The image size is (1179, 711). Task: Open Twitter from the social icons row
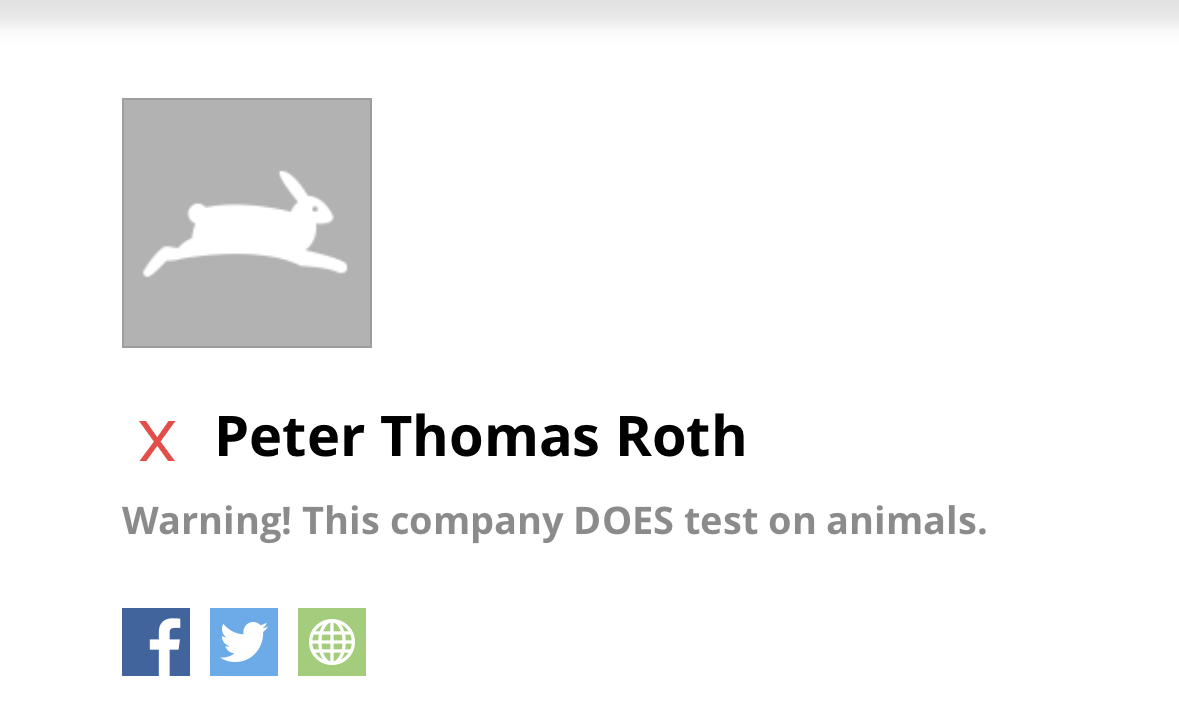tap(243, 642)
